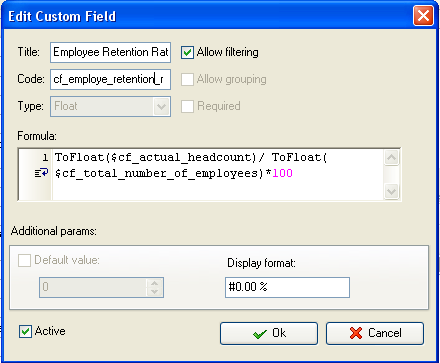The height and width of the screenshot is (363, 440).
Task: Focus the Code input field
Action: click(111, 79)
